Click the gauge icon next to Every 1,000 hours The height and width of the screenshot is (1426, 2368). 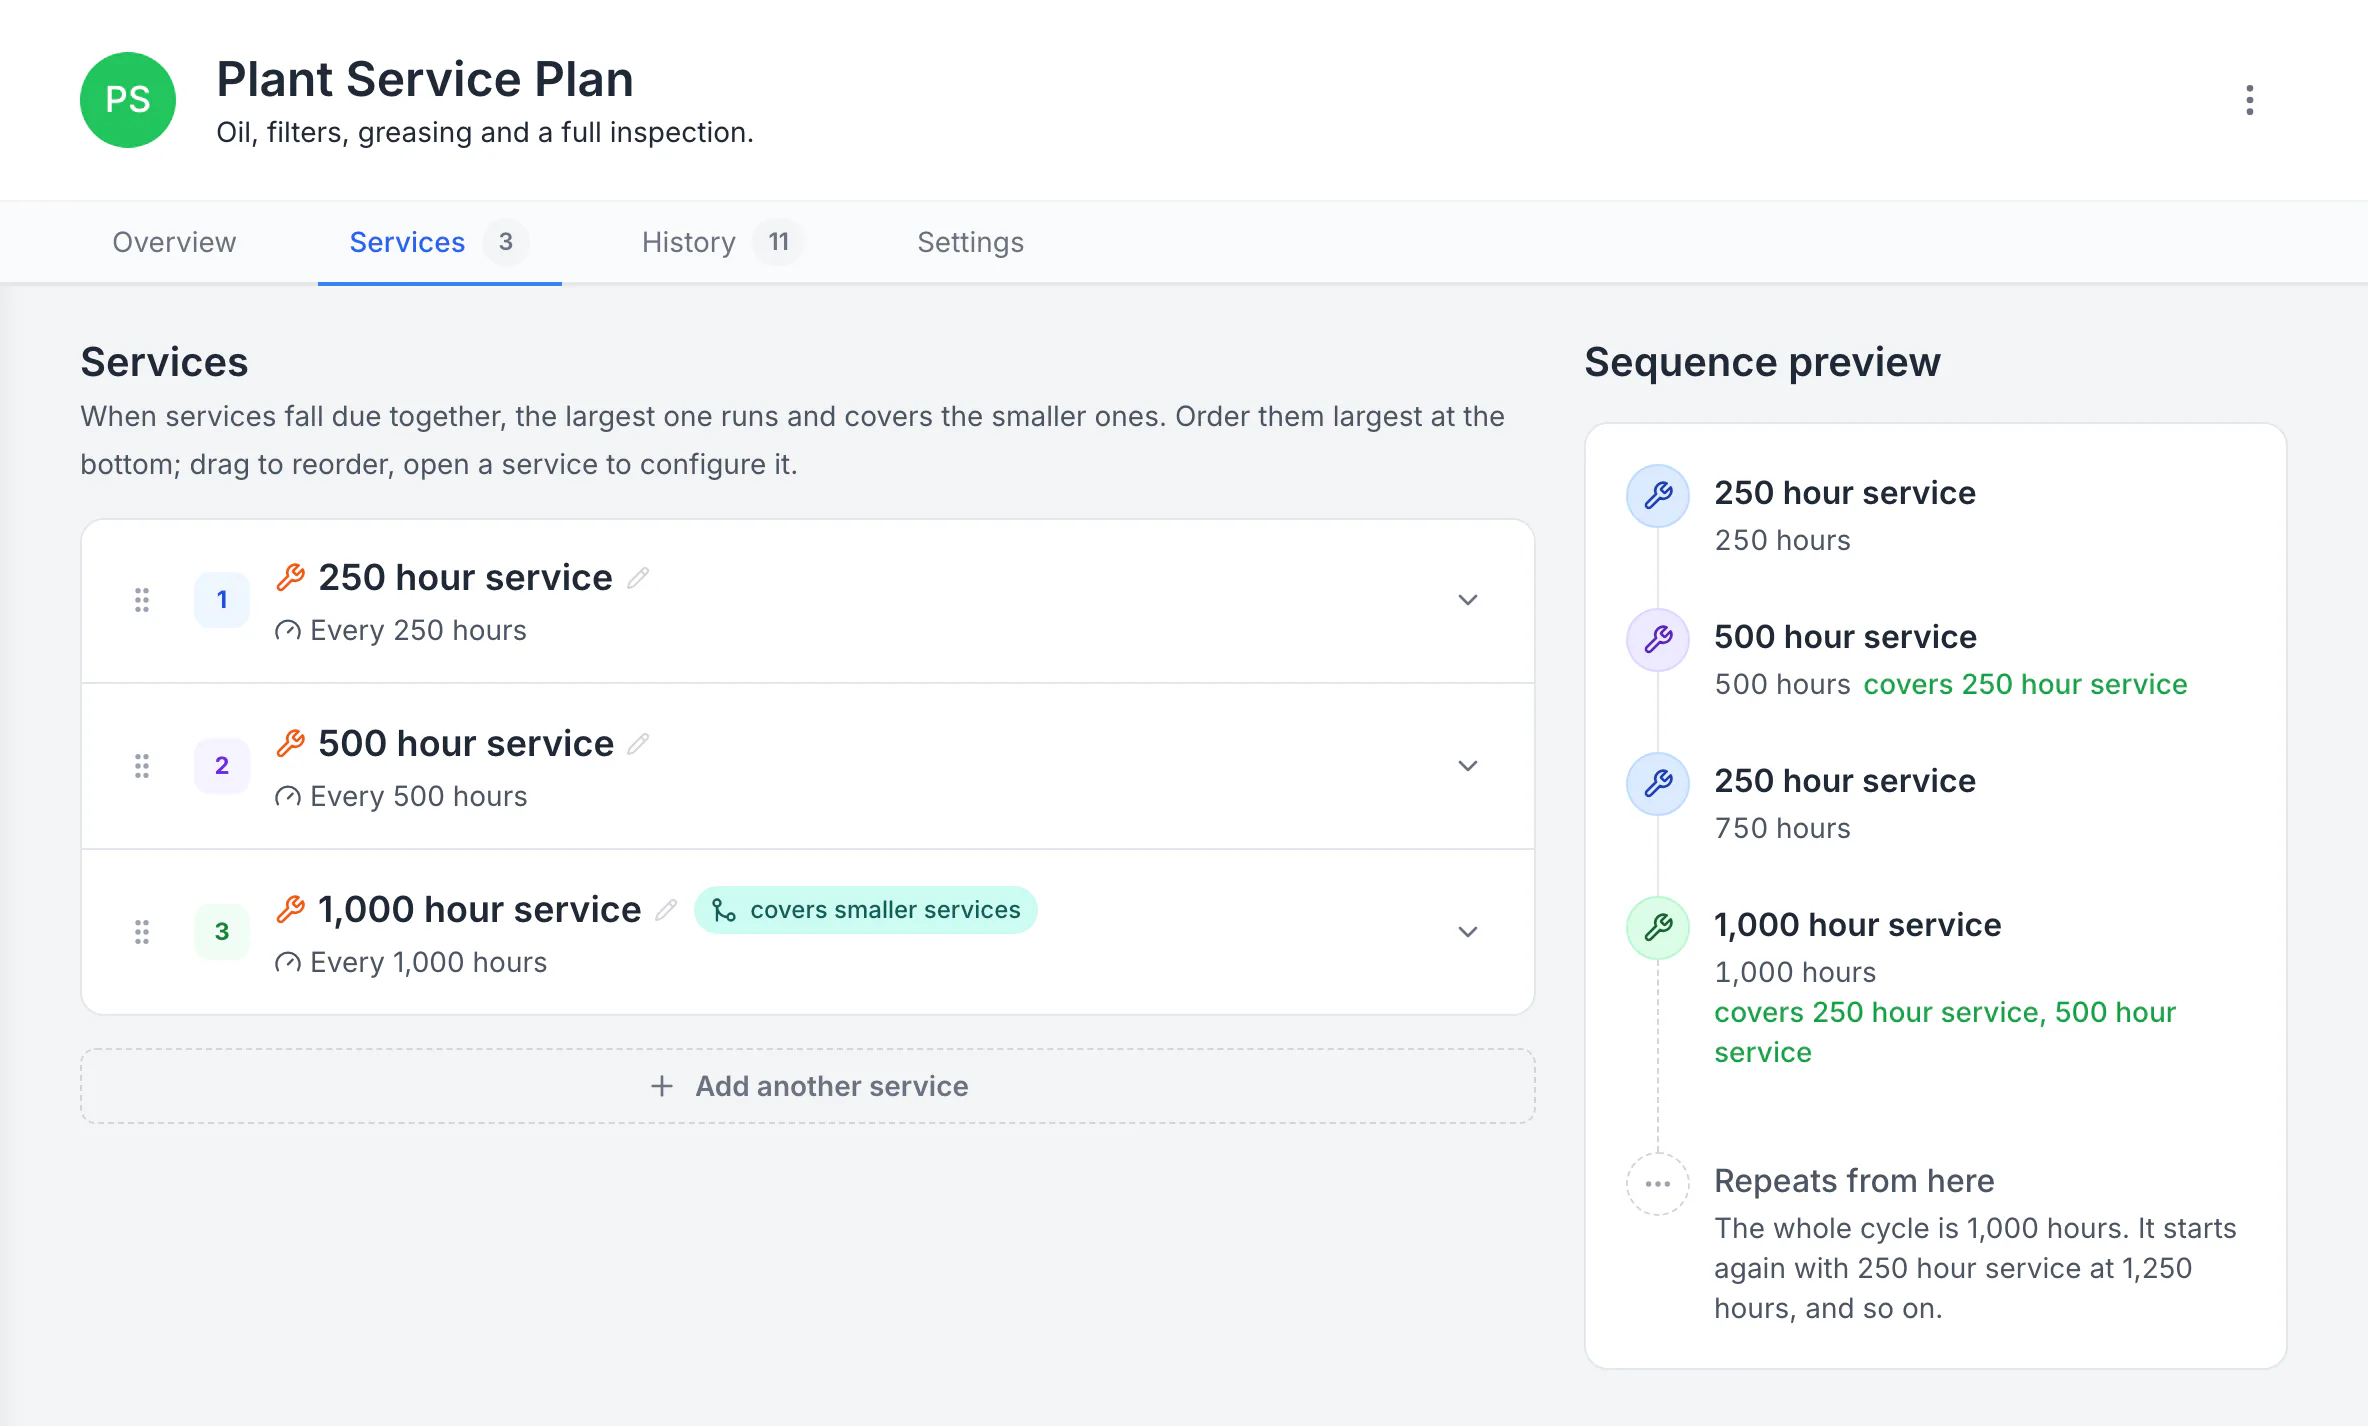click(288, 963)
